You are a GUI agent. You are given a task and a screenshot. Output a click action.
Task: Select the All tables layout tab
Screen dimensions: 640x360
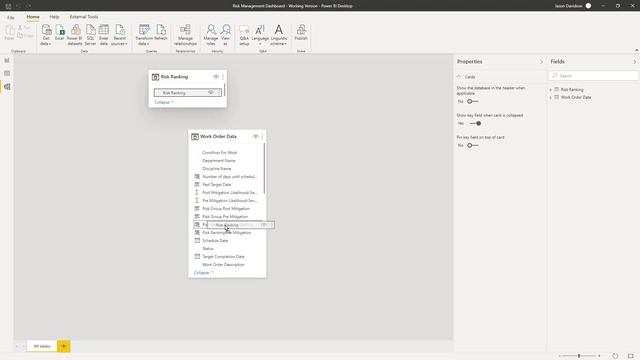(x=42, y=346)
